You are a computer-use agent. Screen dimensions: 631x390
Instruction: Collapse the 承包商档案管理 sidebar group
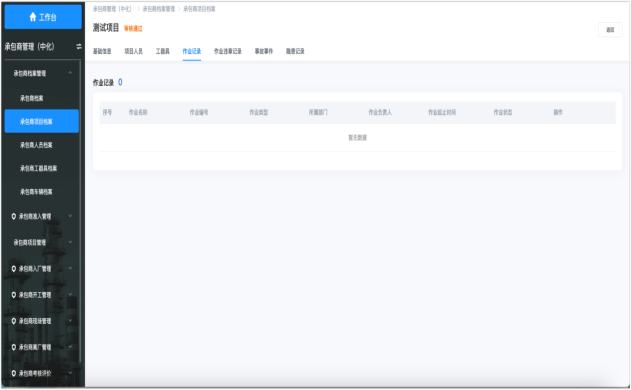(70, 73)
